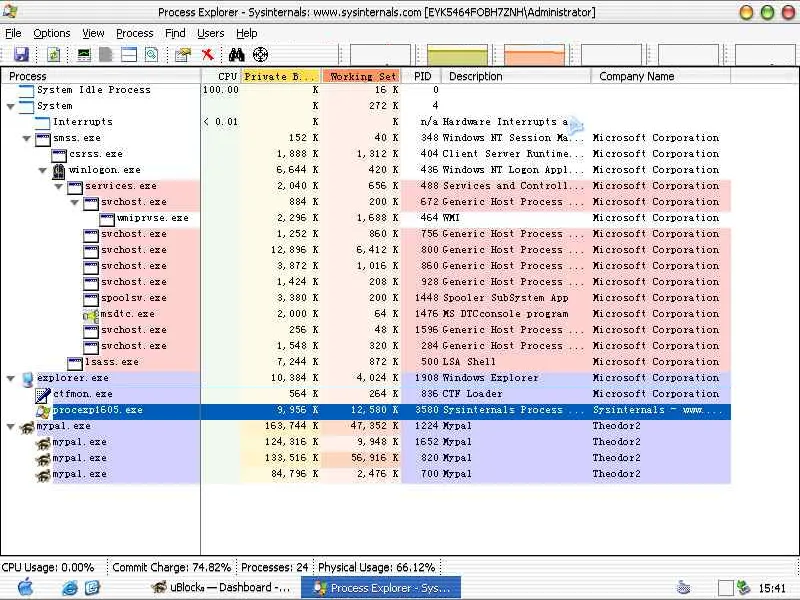
Task: Collapse the System process tree node
Action: click(x=11, y=107)
